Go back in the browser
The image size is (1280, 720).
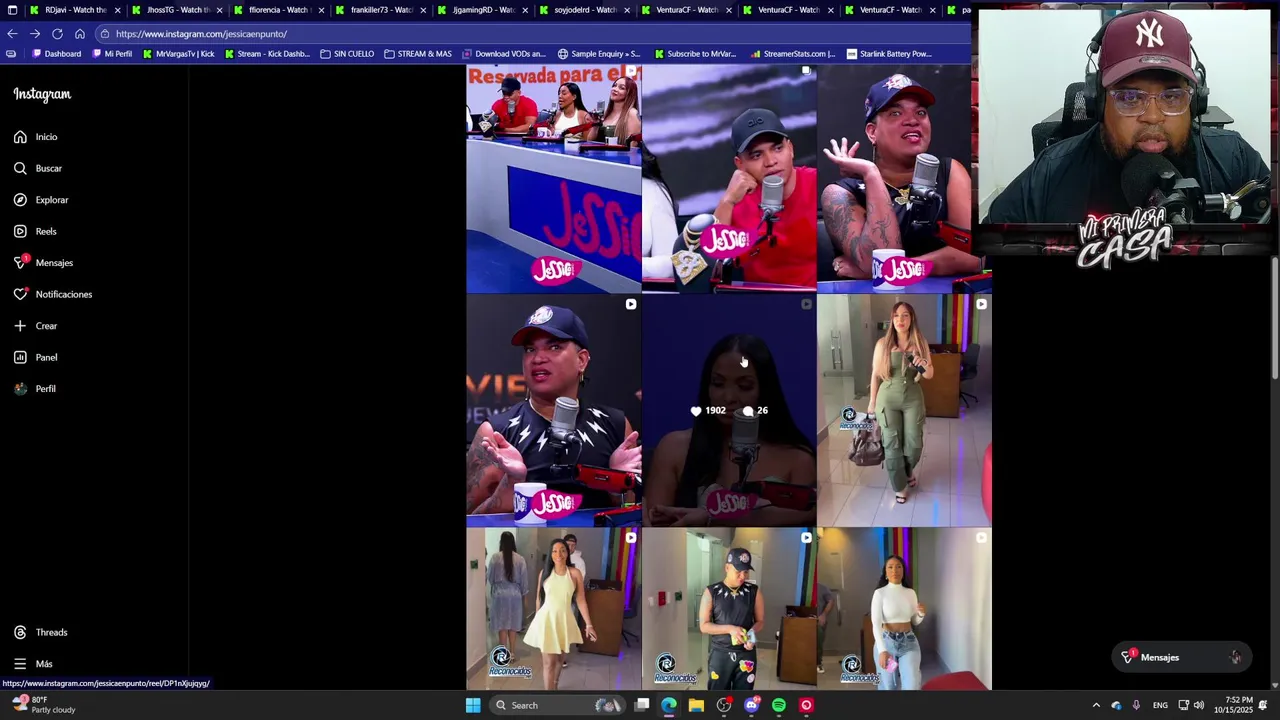(x=12, y=34)
